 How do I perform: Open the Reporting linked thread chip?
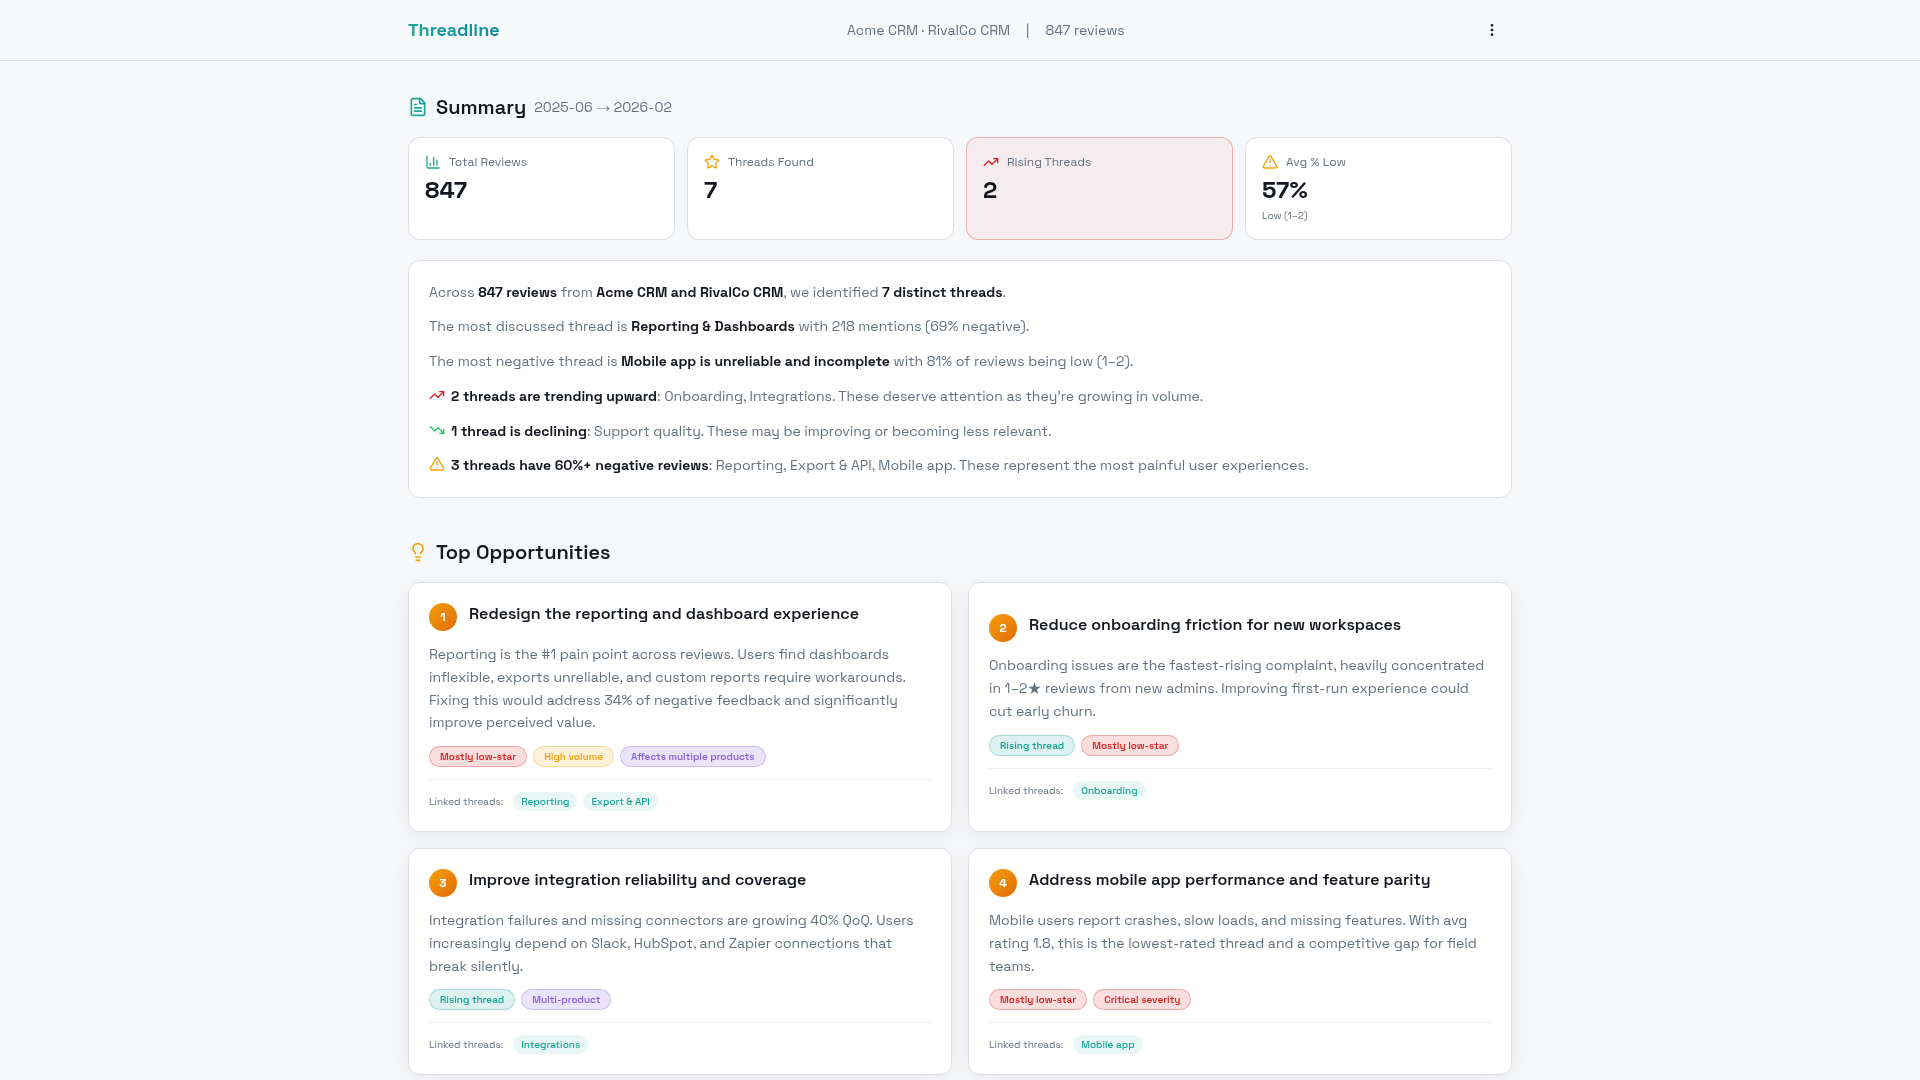coord(545,802)
